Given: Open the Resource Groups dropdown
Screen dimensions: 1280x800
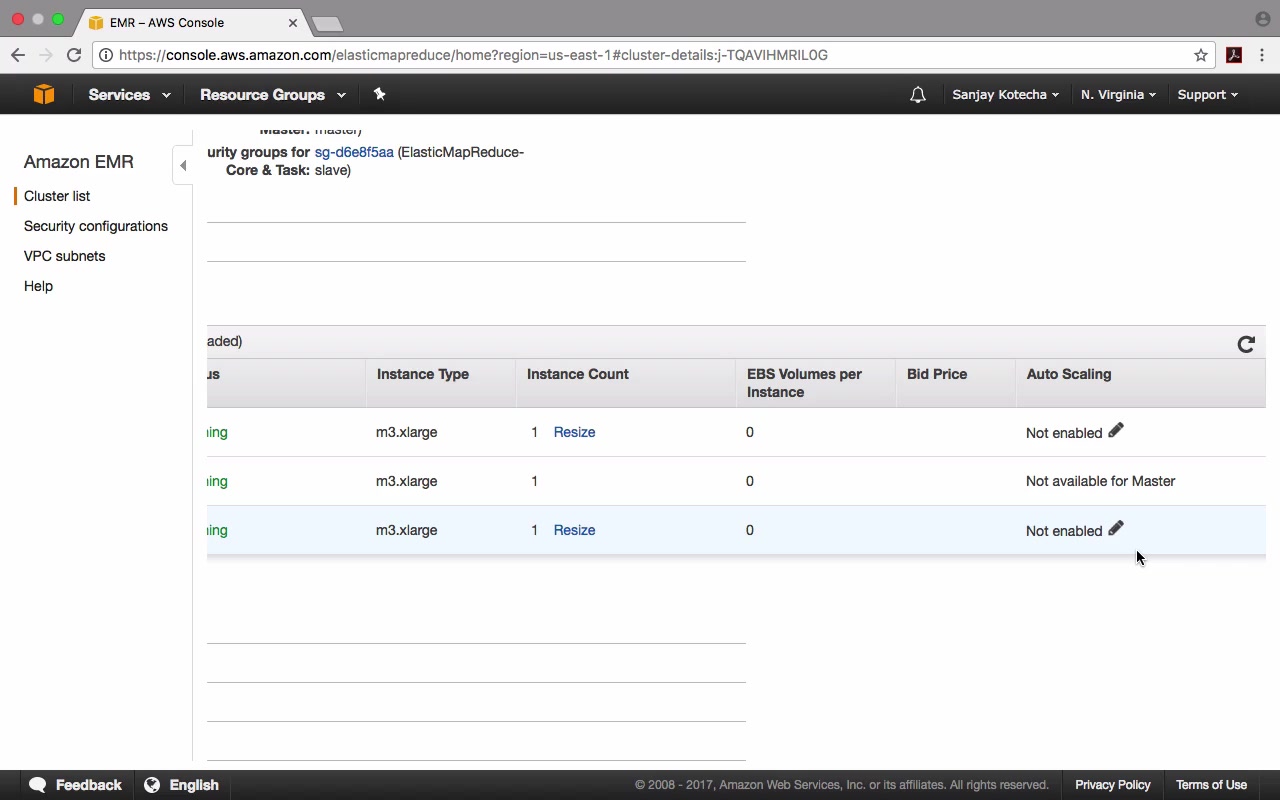Looking at the screenshot, I should click(x=273, y=95).
